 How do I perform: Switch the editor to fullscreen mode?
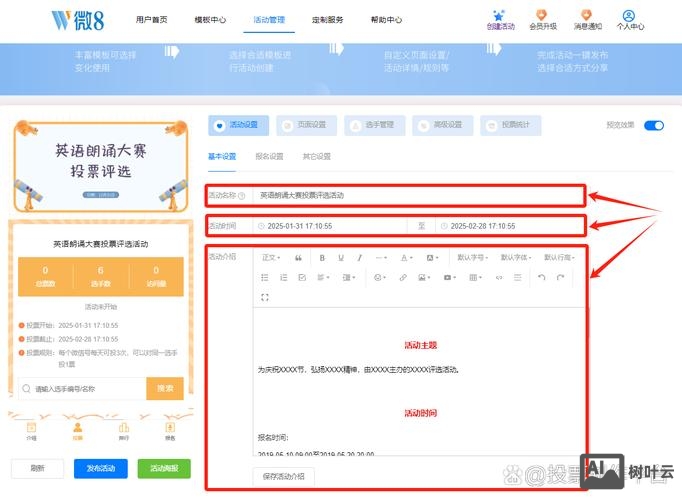point(265,297)
